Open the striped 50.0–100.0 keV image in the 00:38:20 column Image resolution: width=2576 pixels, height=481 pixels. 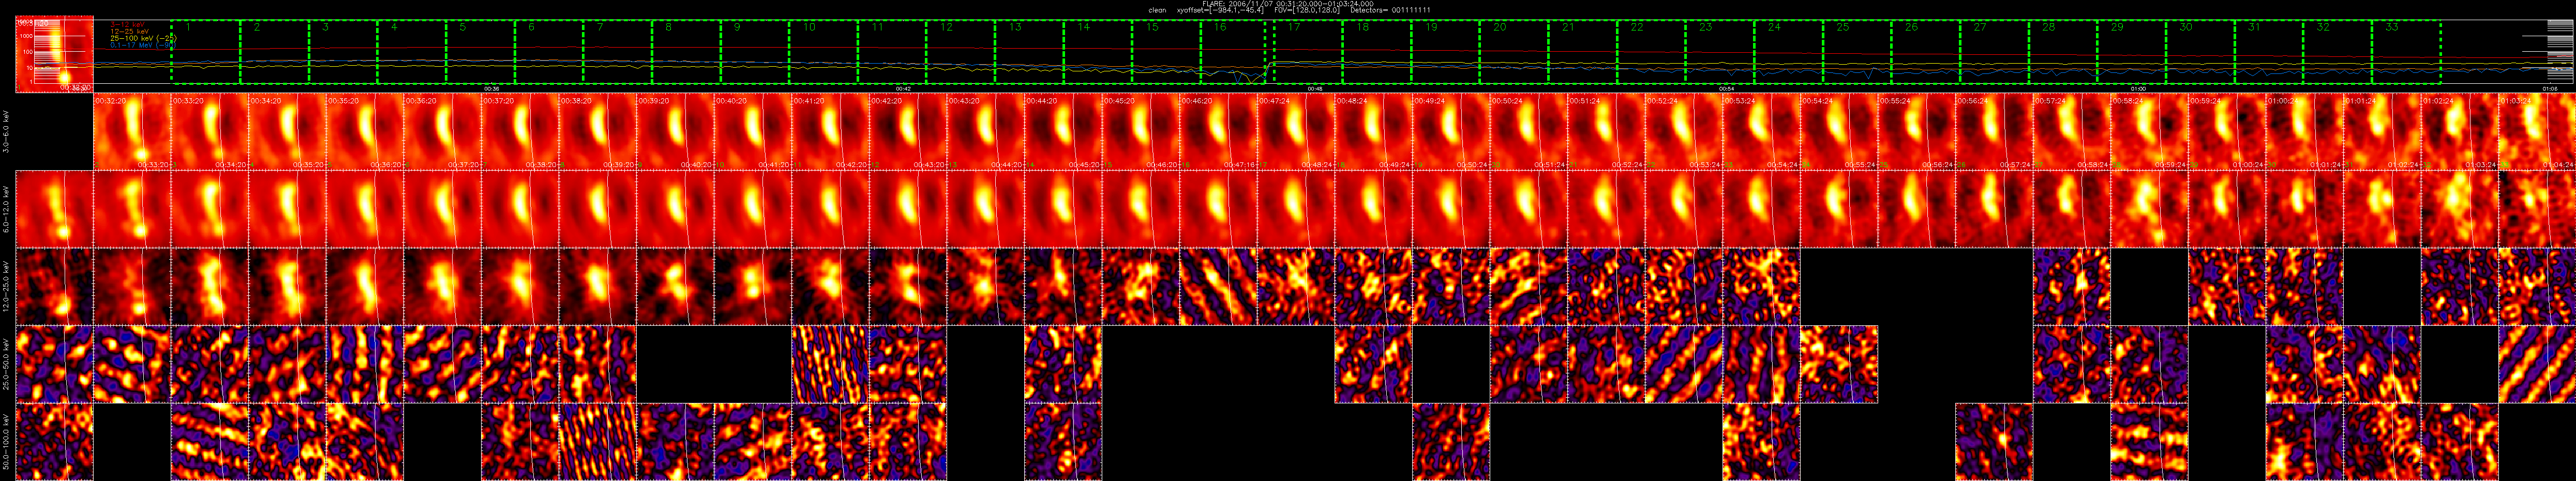pos(597,442)
